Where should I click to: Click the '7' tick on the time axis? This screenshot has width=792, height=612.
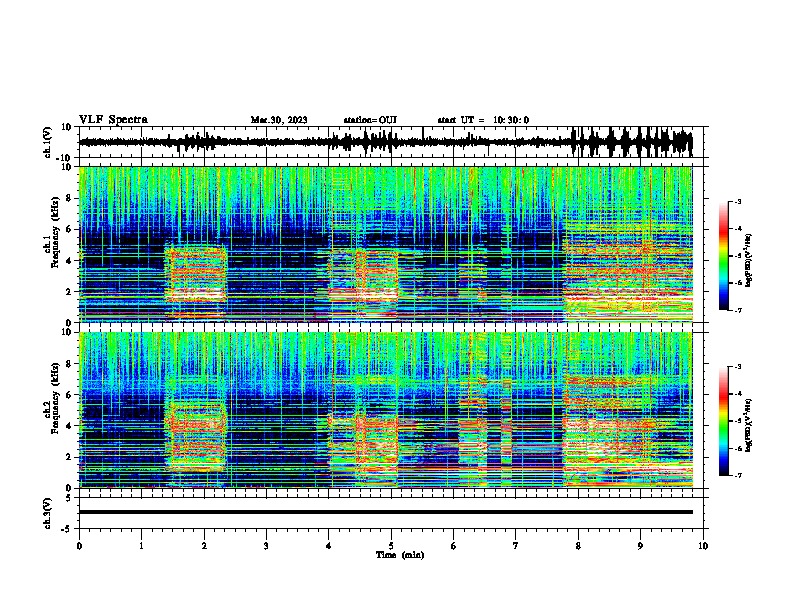click(516, 546)
